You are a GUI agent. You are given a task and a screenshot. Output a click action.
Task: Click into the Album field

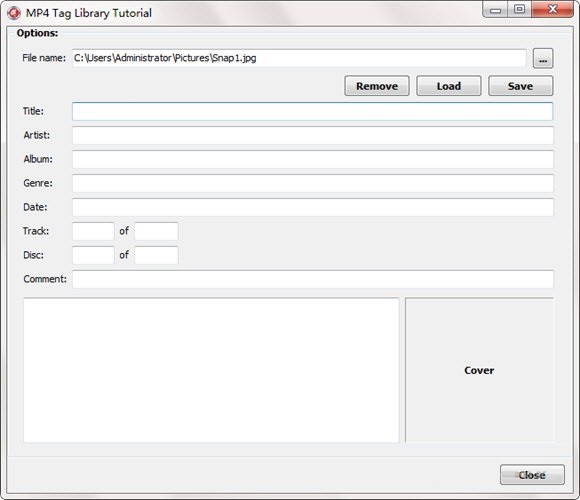[313, 159]
